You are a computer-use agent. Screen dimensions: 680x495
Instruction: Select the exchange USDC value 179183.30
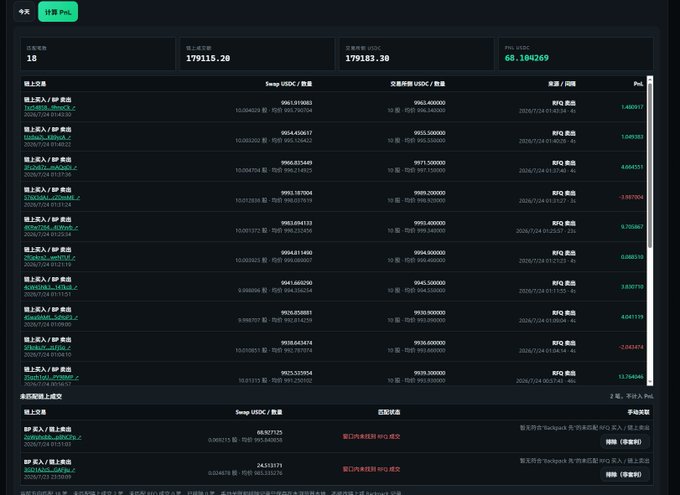[x=367, y=58]
